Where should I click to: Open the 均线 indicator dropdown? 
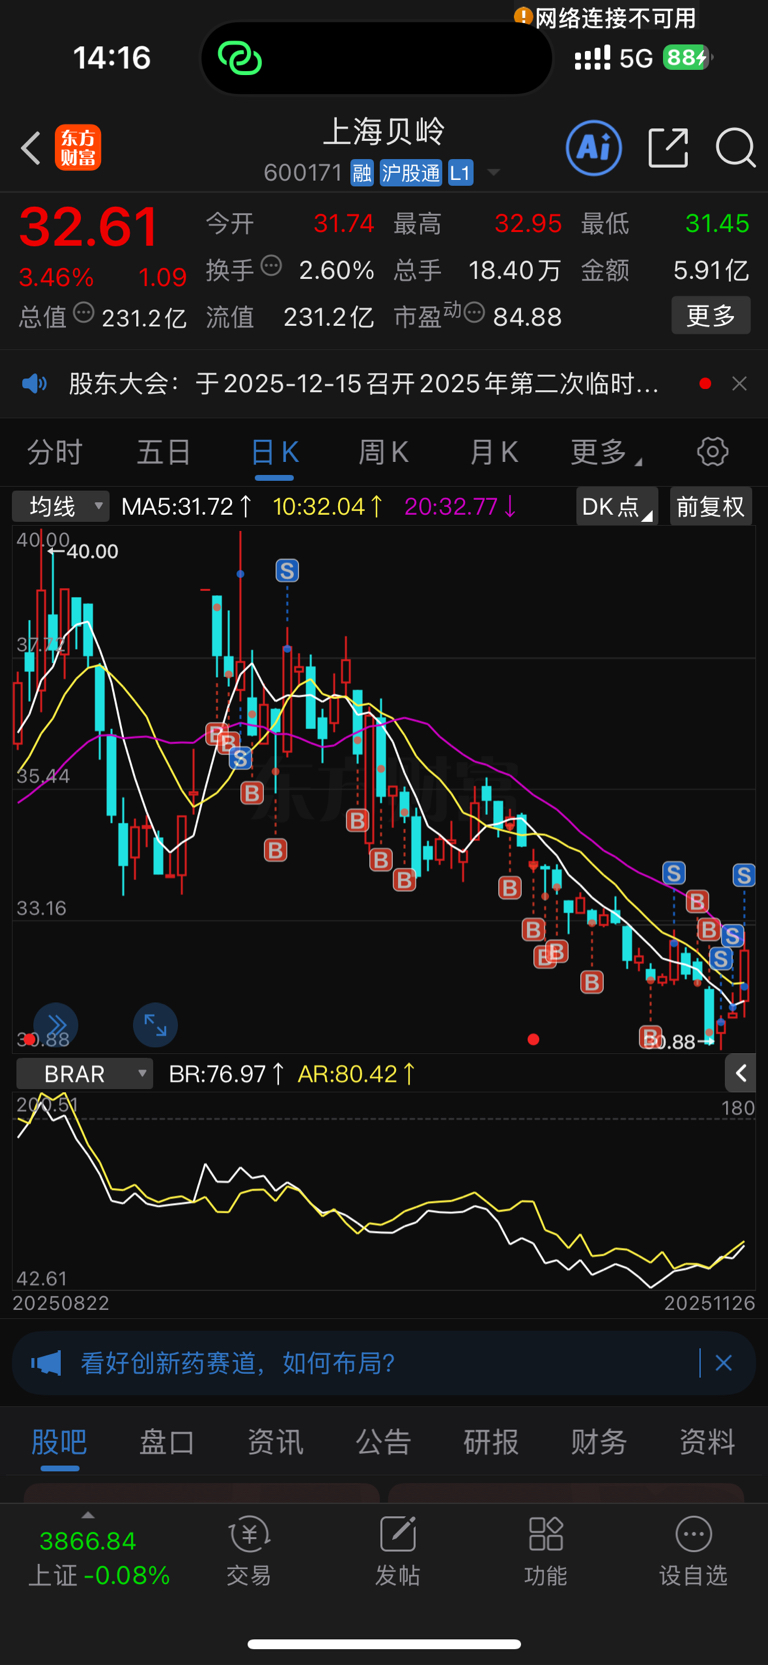(61, 507)
